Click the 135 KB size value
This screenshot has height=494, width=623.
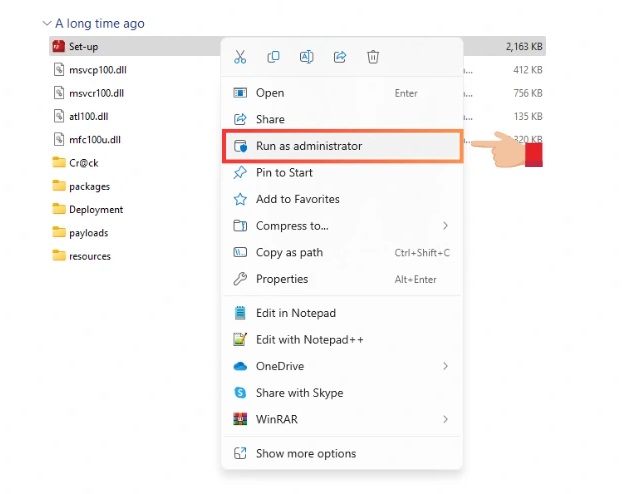click(528, 116)
